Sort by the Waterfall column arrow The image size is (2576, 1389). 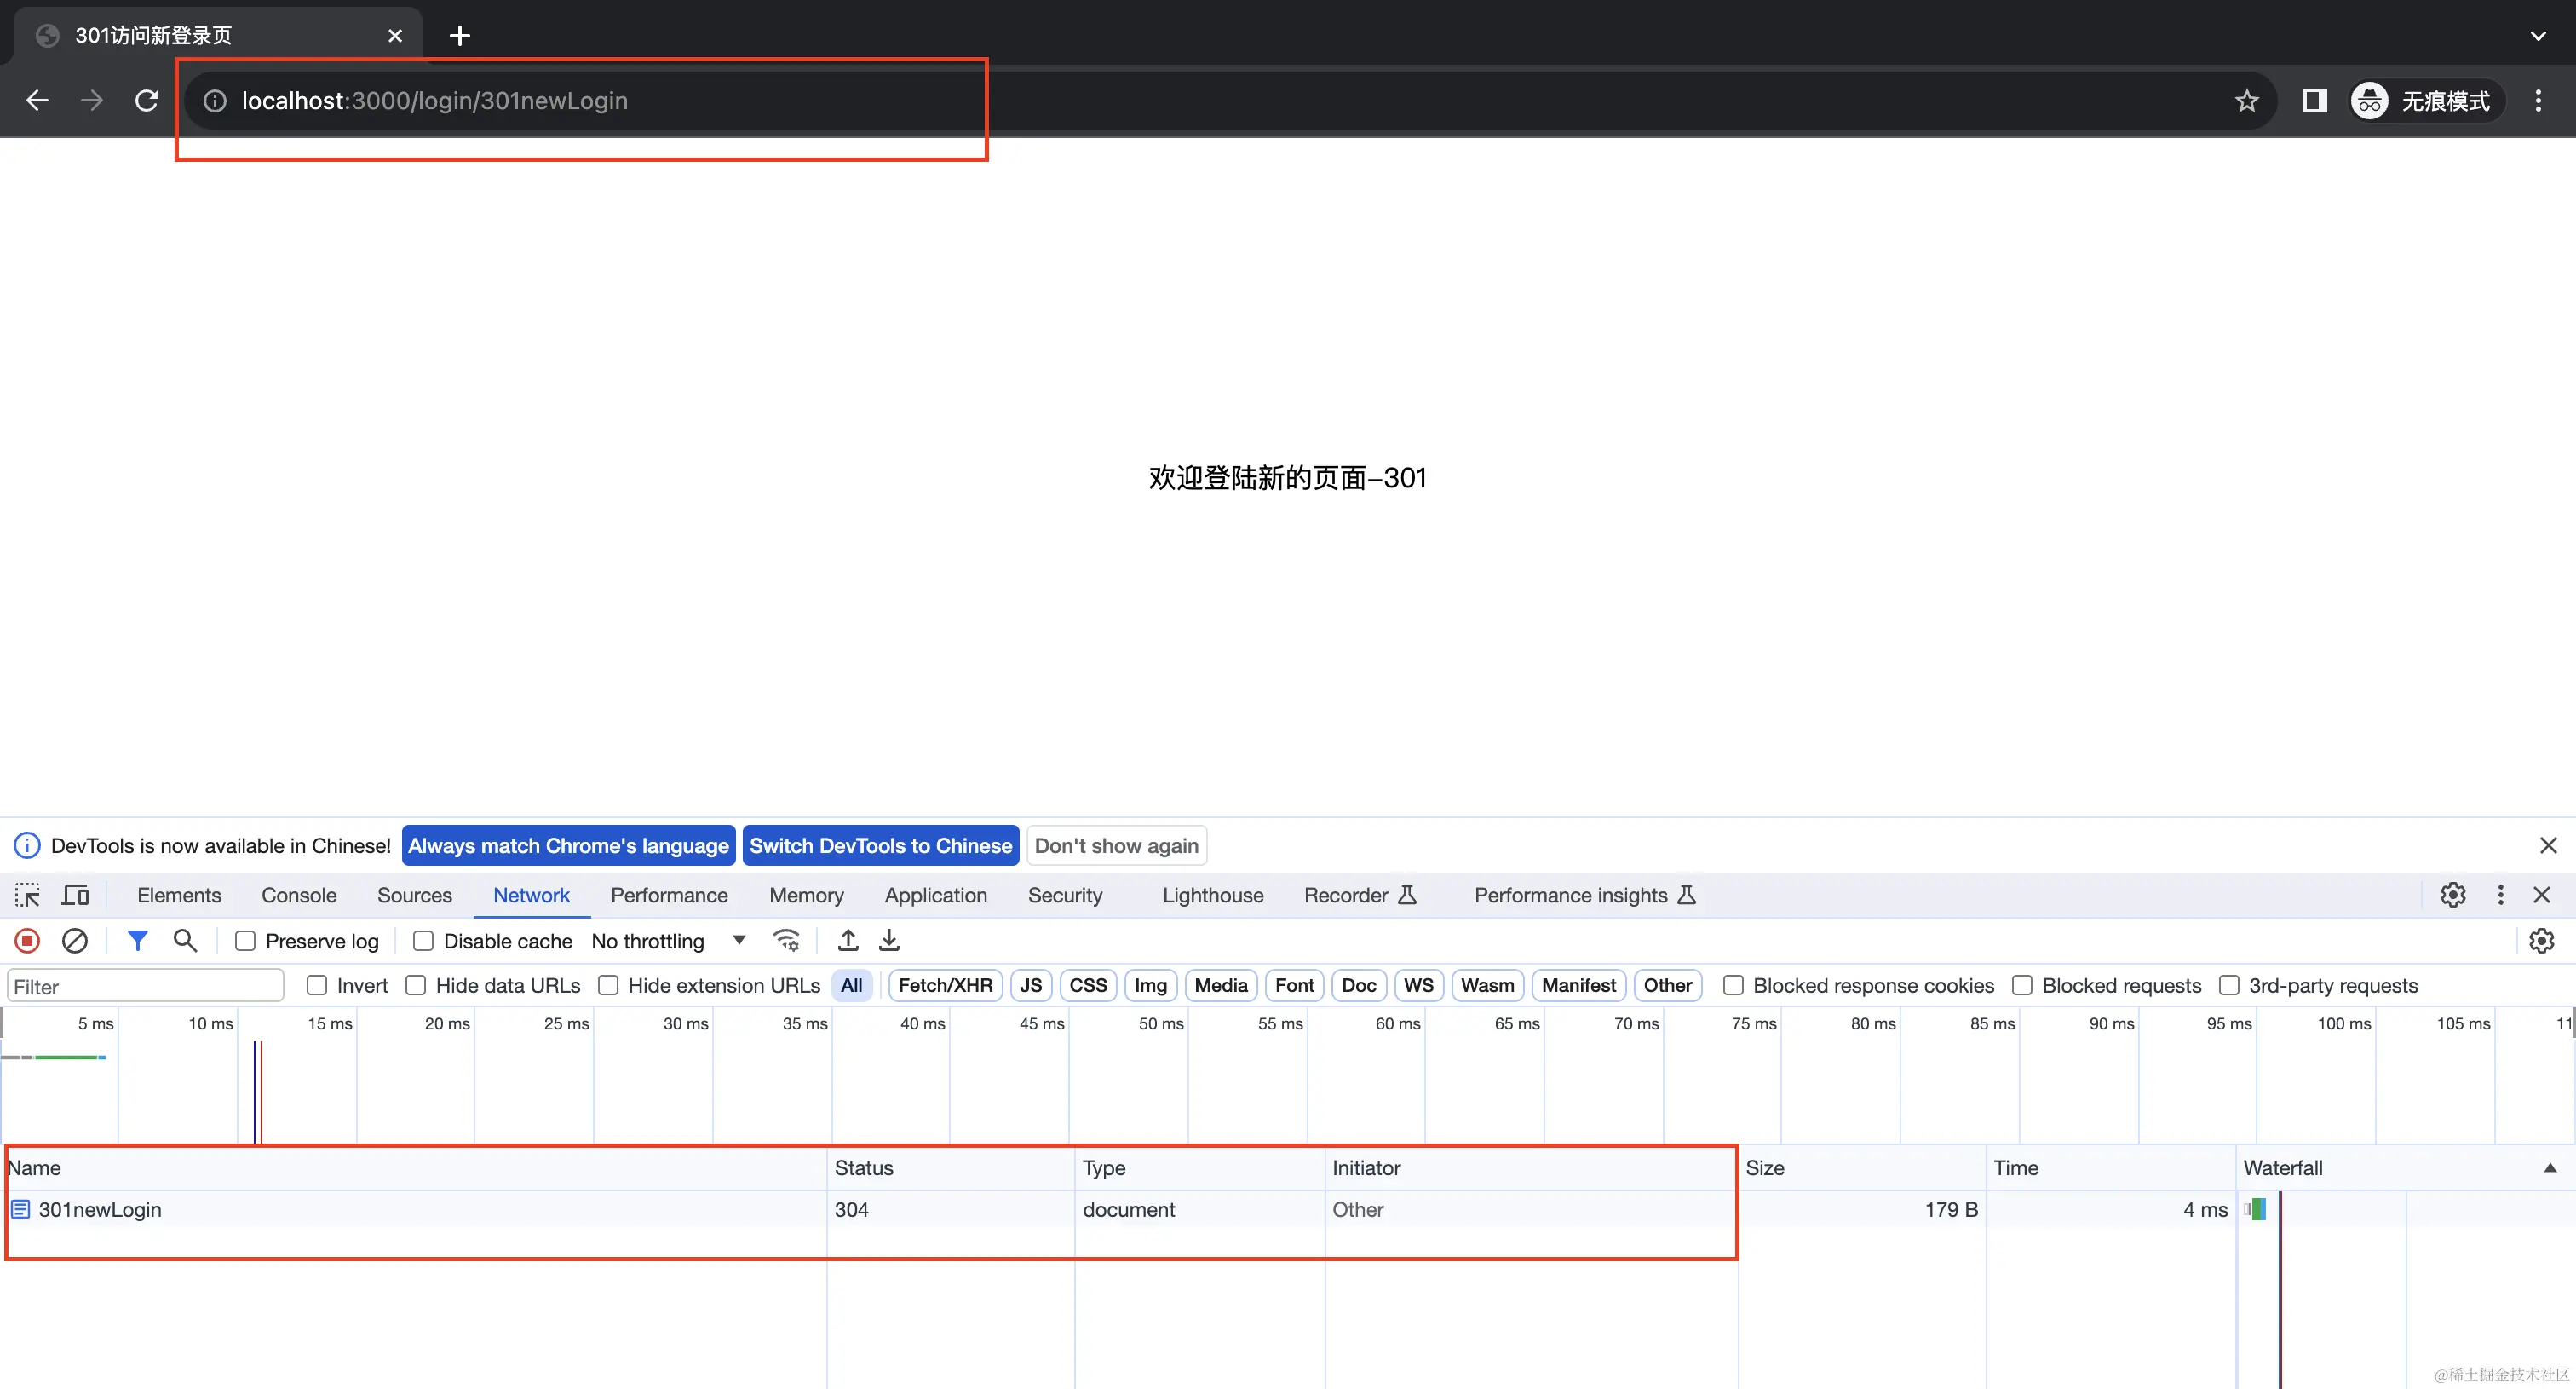[x=2549, y=1167]
